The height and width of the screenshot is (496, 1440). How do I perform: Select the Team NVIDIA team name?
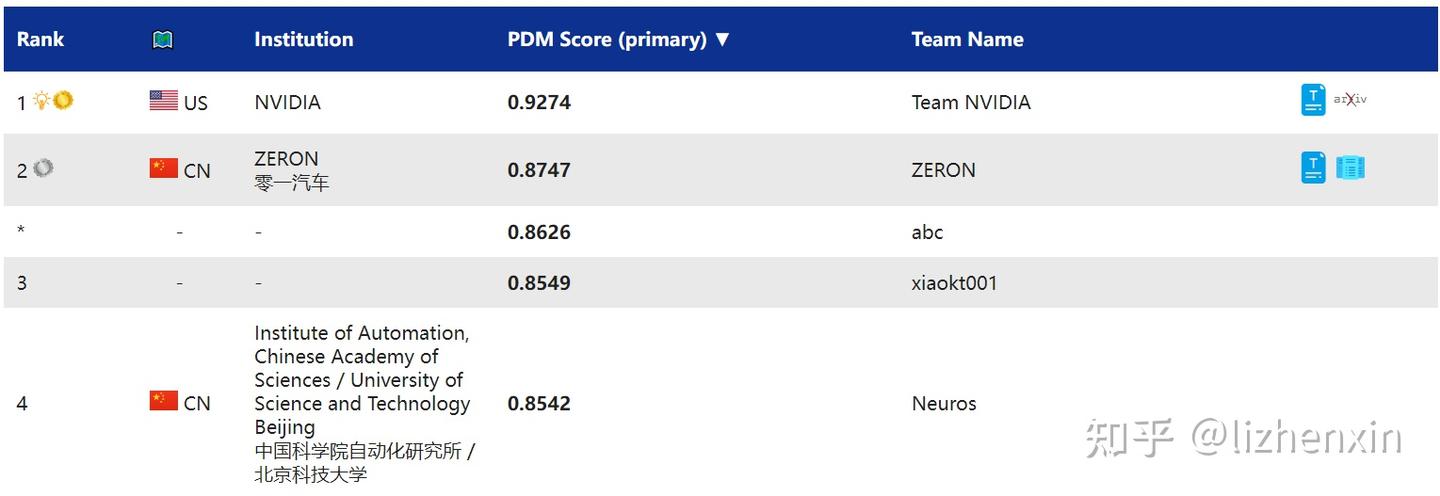click(x=970, y=102)
